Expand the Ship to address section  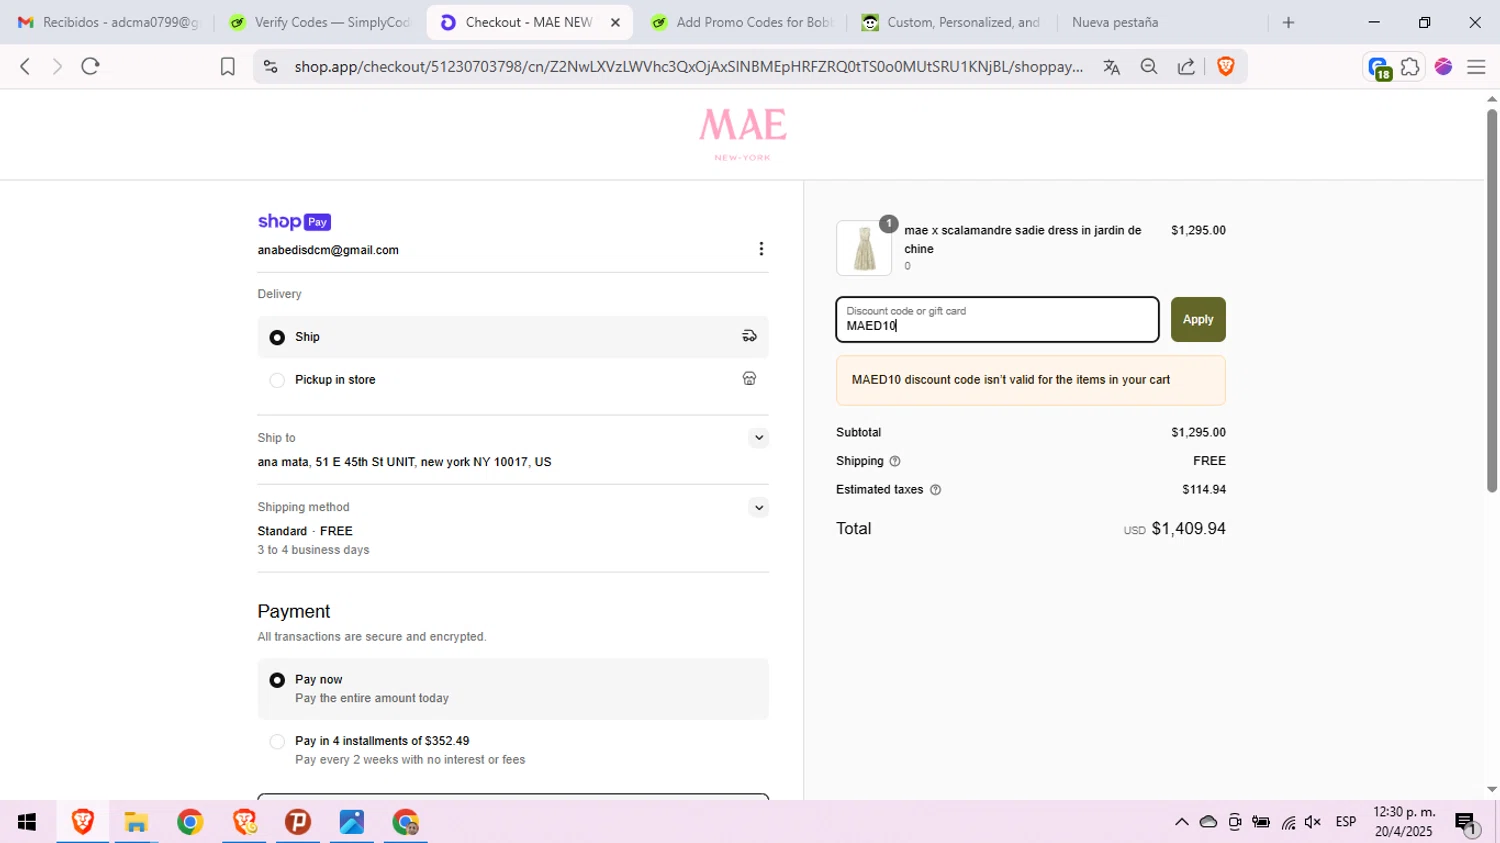coord(759,438)
